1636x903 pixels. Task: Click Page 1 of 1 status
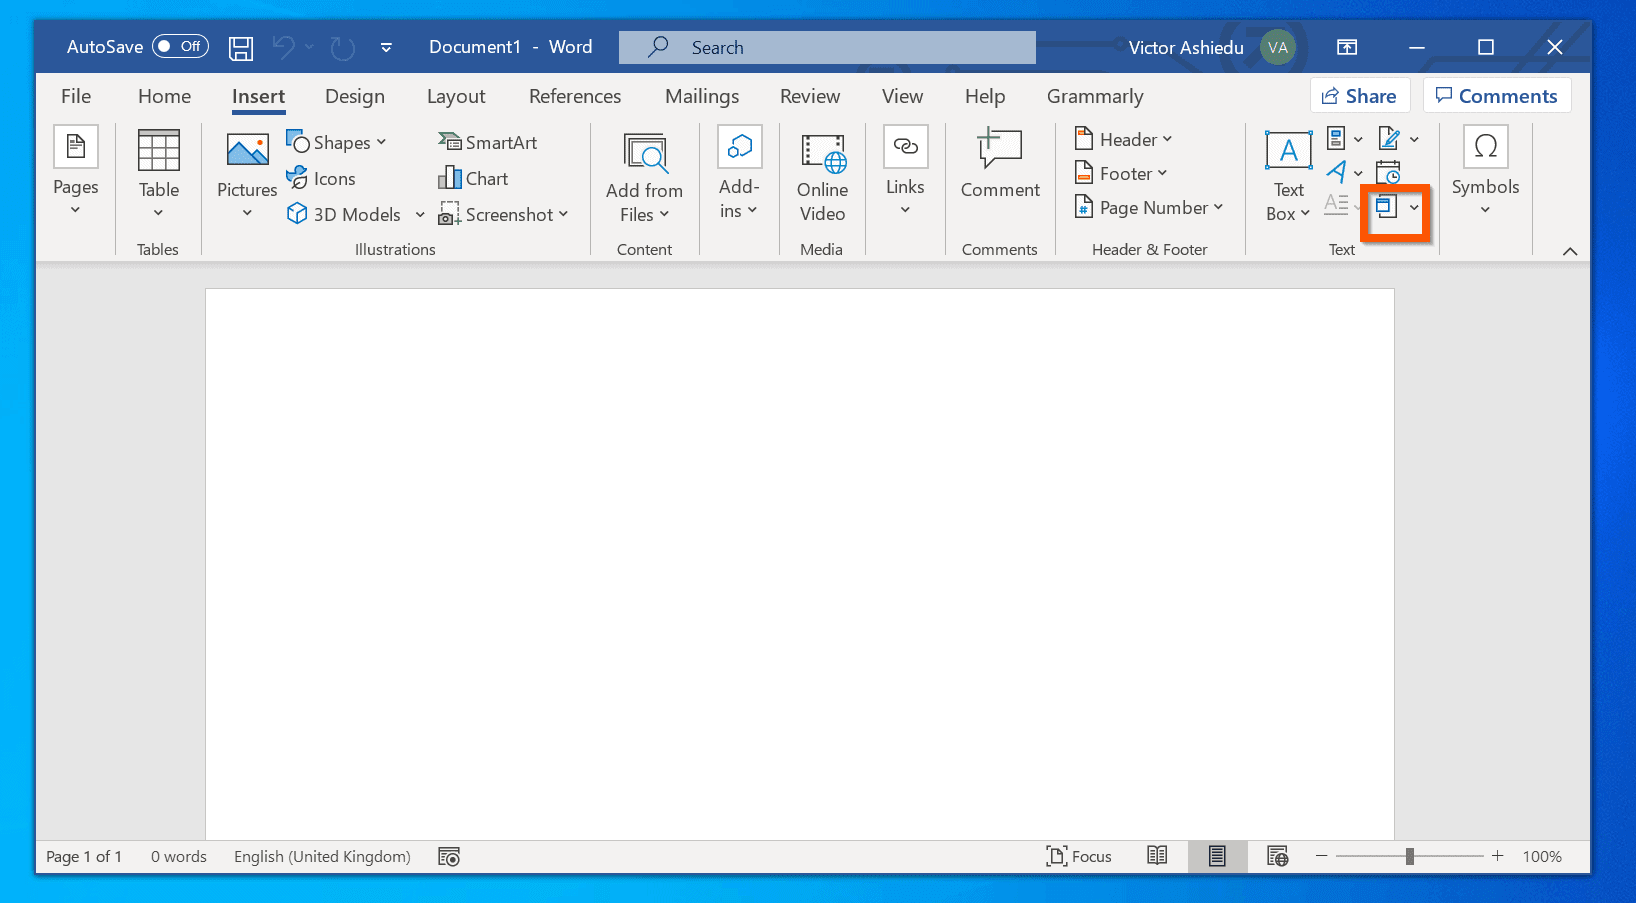[84, 856]
